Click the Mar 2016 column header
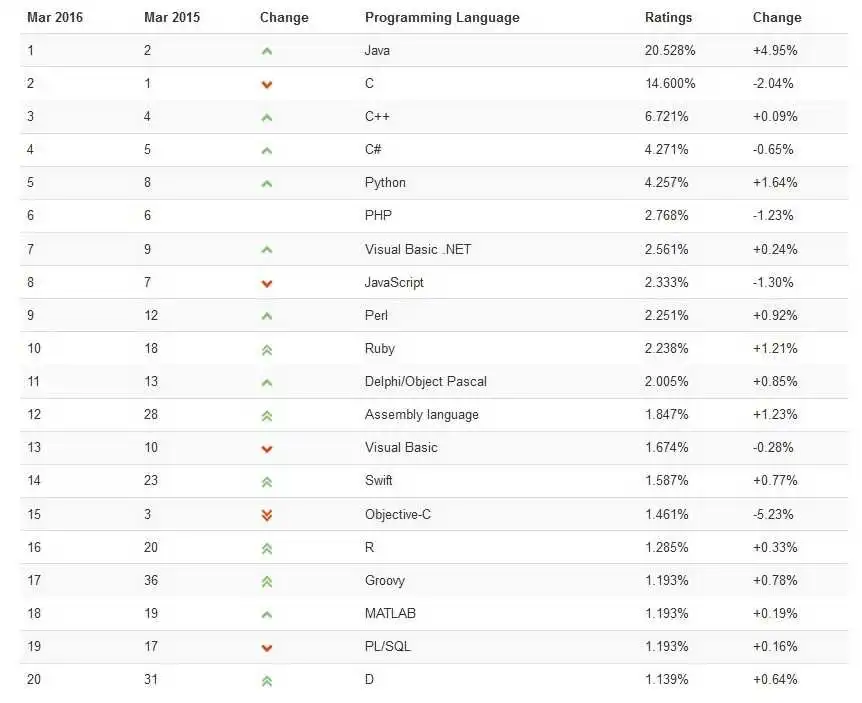The width and height of the screenshot is (862, 703). click(55, 18)
